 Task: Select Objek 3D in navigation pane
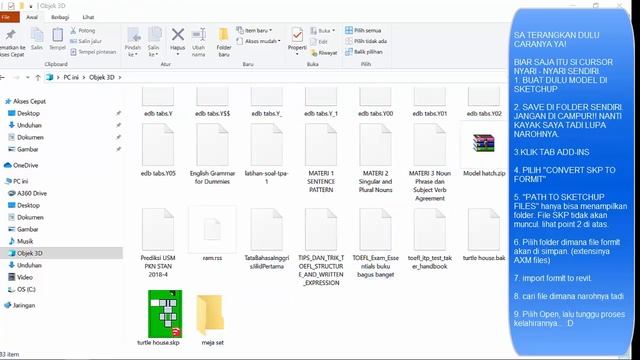click(x=61, y=253)
